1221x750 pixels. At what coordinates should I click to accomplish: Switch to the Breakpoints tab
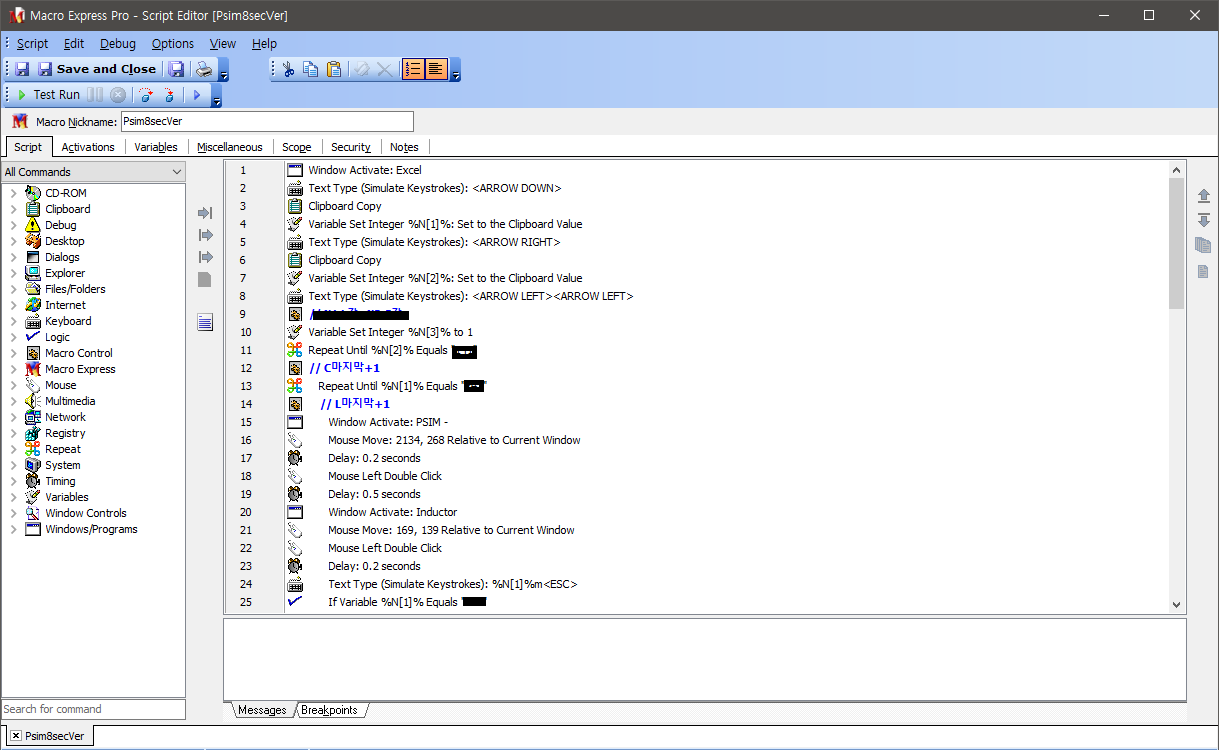tap(329, 710)
